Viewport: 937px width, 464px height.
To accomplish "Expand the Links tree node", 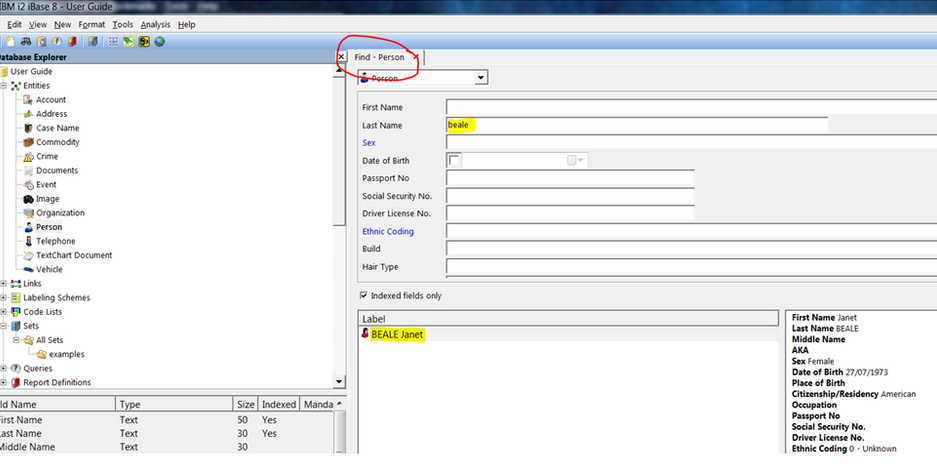I will click(x=2, y=283).
